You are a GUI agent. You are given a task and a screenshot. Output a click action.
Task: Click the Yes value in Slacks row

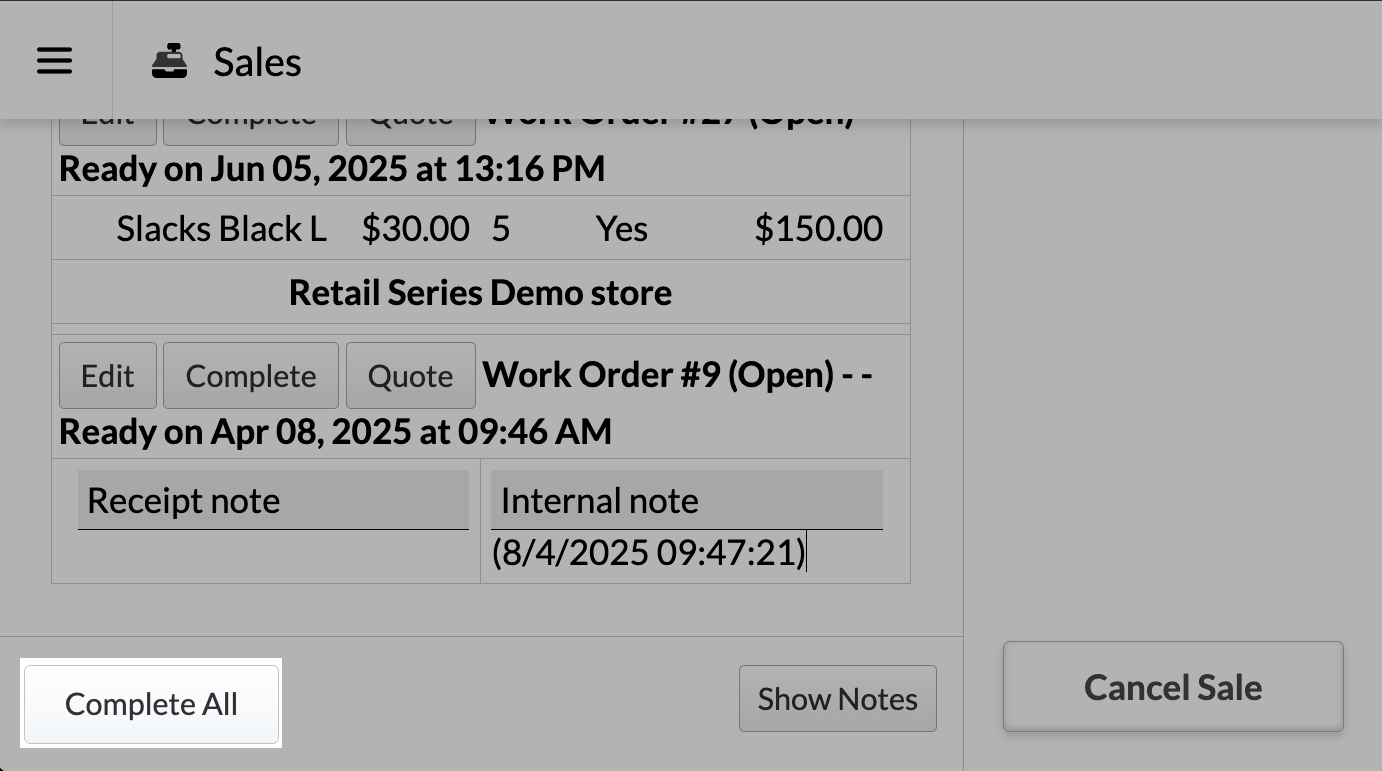pyautogui.click(x=621, y=229)
